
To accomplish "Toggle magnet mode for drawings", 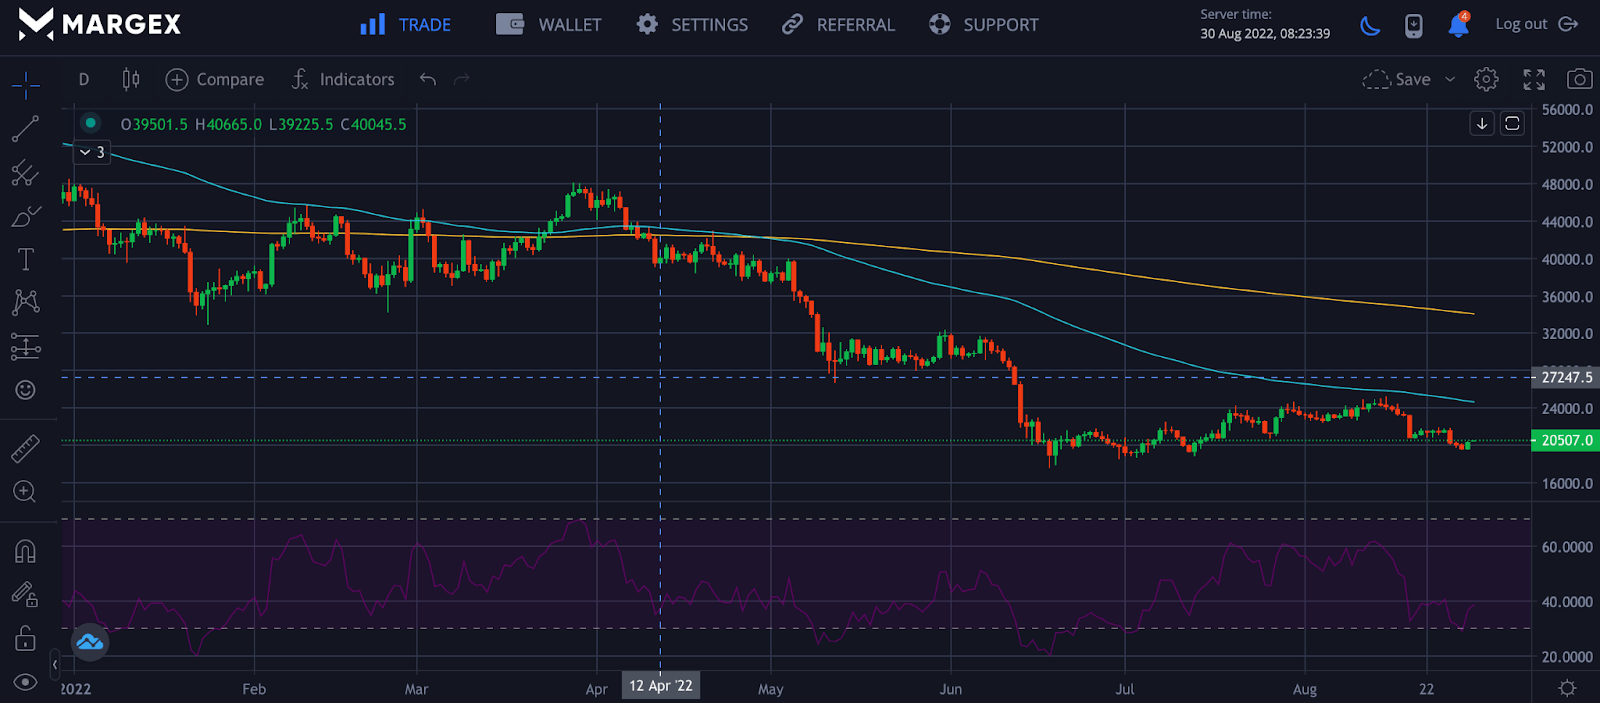I will pyautogui.click(x=25, y=552).
